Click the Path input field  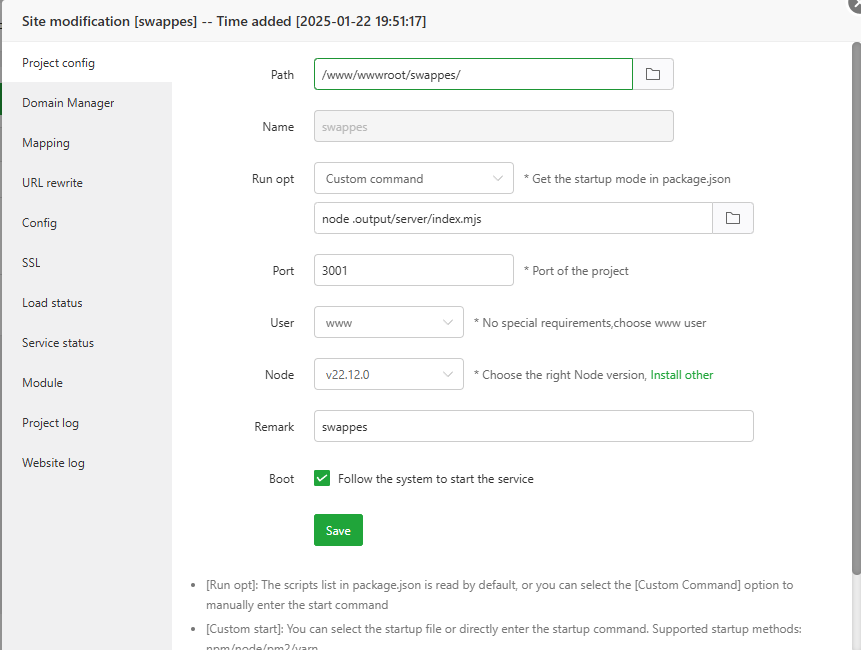[x=473, y=74]
